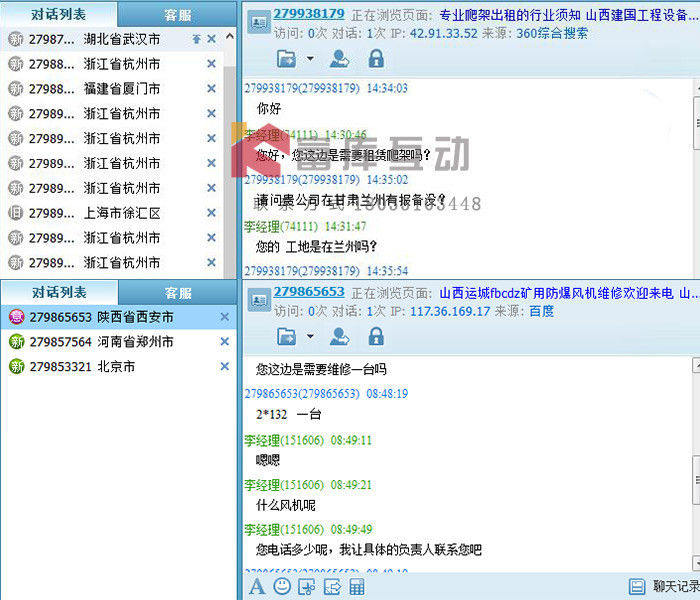Switch to 客服 tab above 陕西省西安市 list
The width and height of the screenshot is (700, 600).
(x=178, y=293)
